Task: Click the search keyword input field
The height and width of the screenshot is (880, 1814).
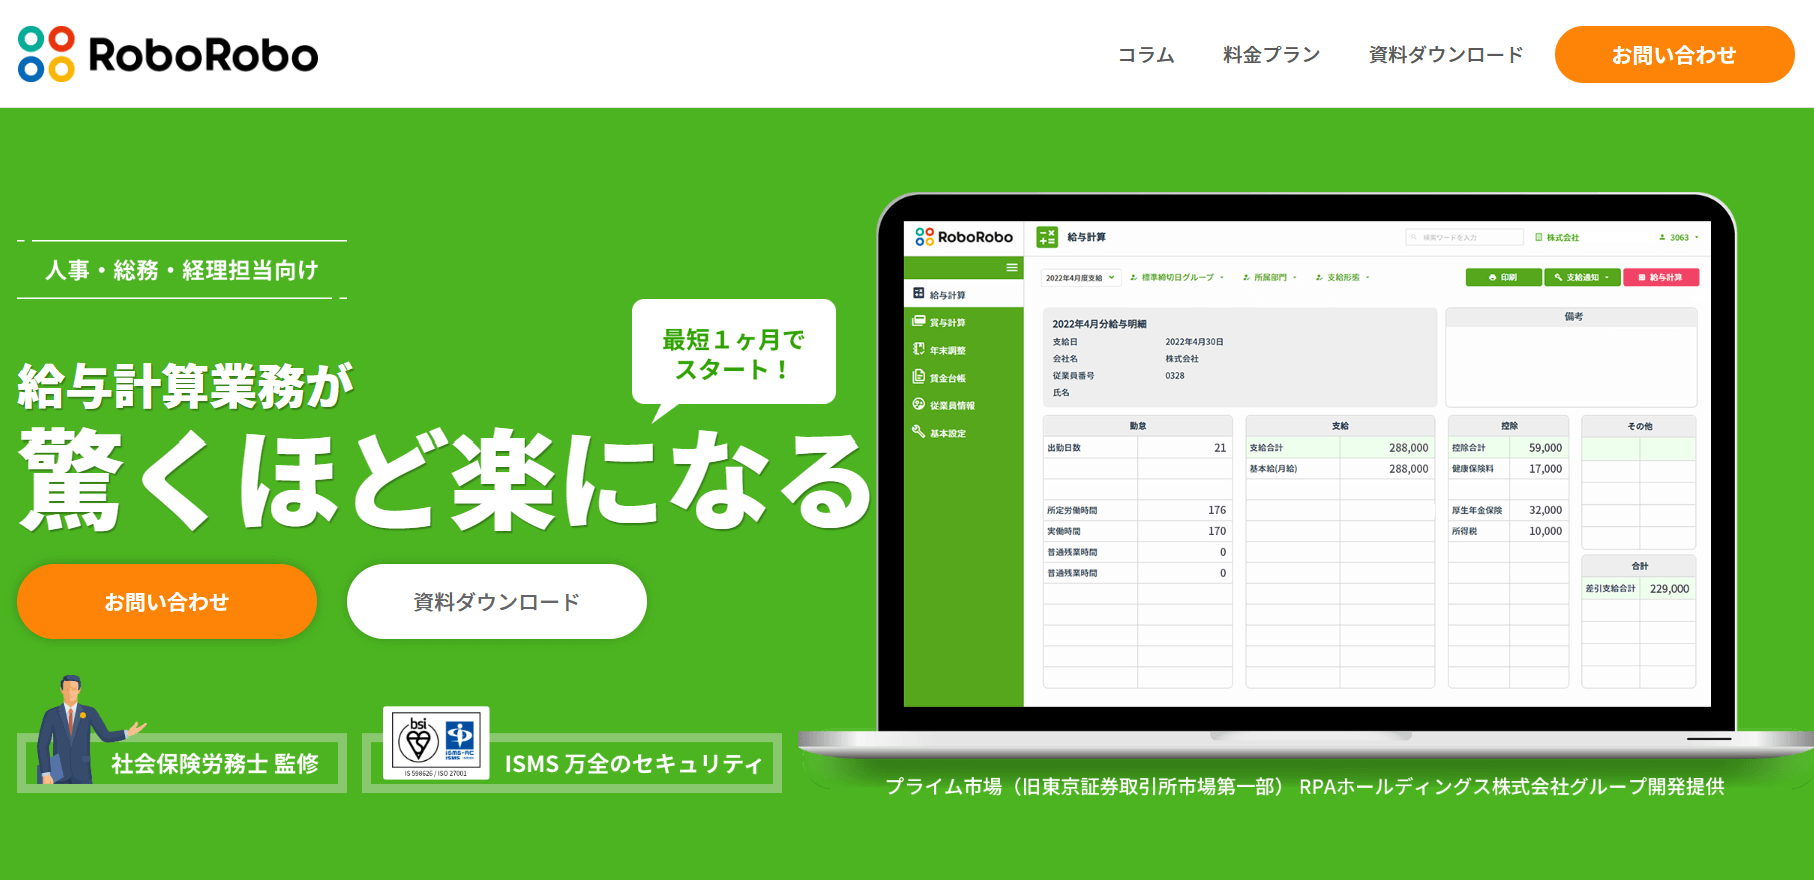Action: coord(1465,238)
